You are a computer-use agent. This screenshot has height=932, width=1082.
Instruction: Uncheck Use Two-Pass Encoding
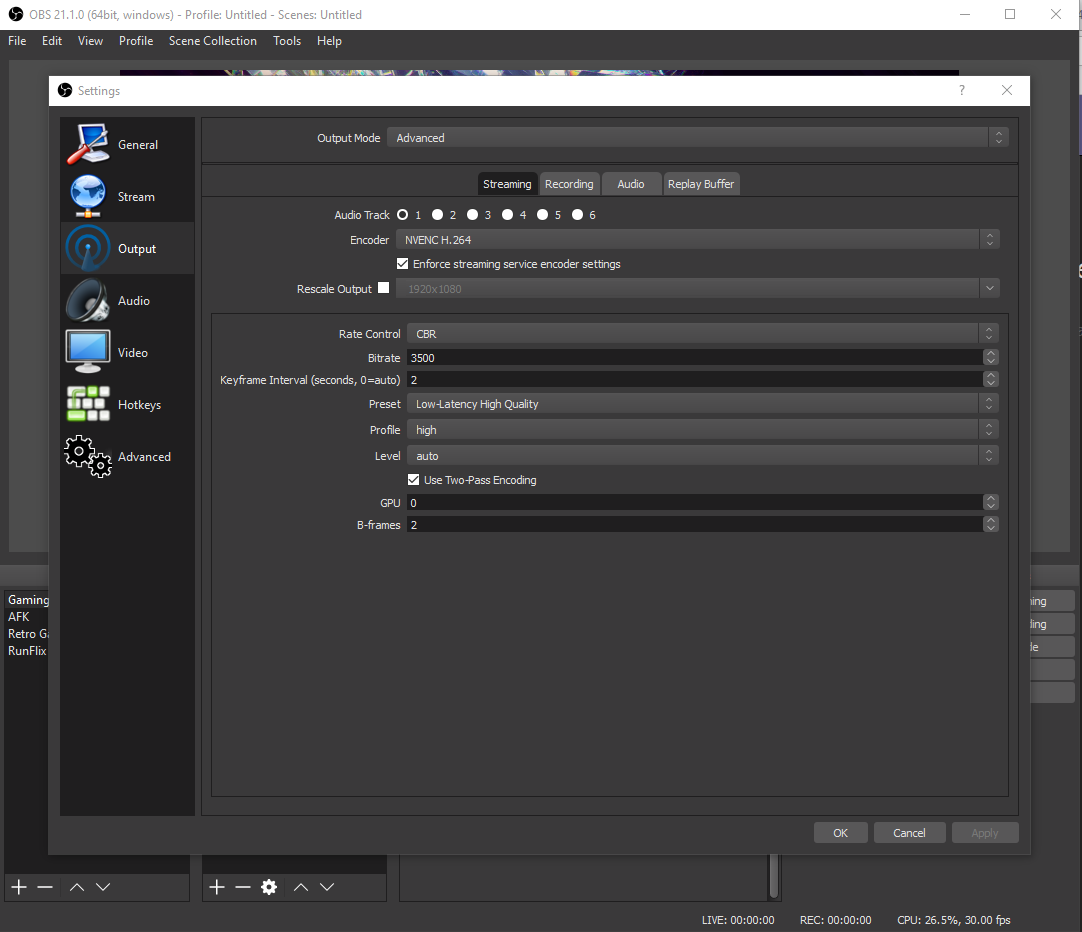pos(413,479)
